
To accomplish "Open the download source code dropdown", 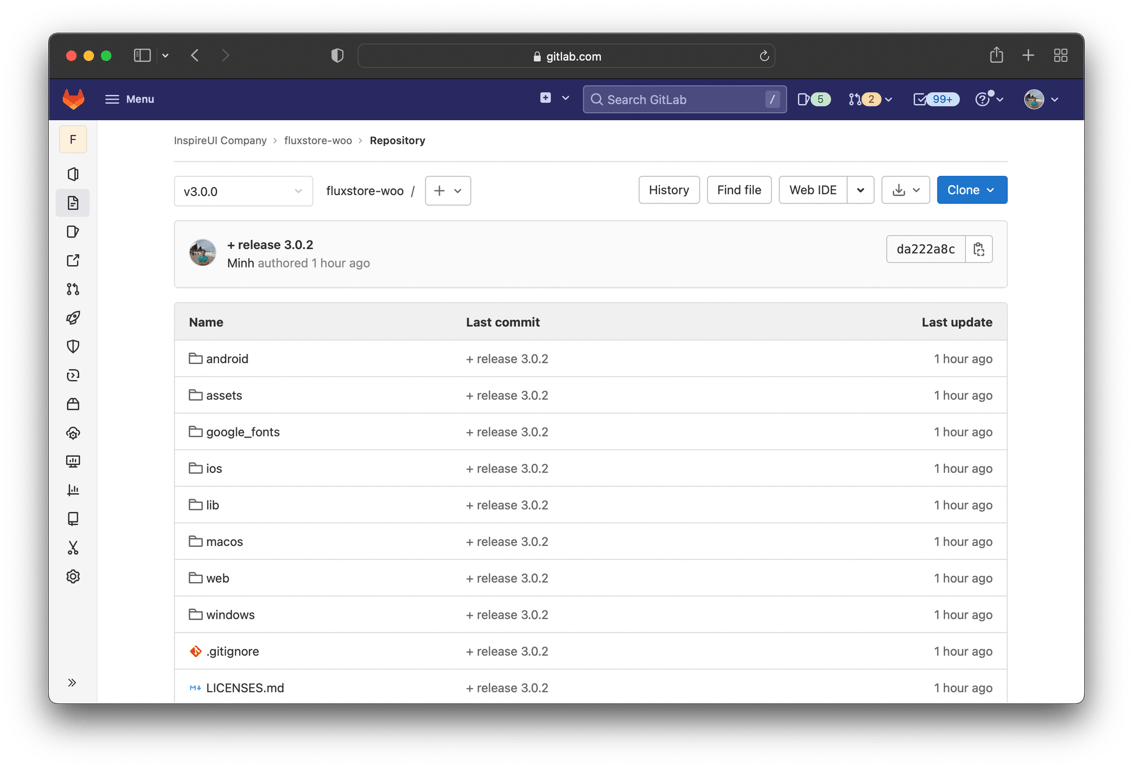I will [x=905, y=190].
